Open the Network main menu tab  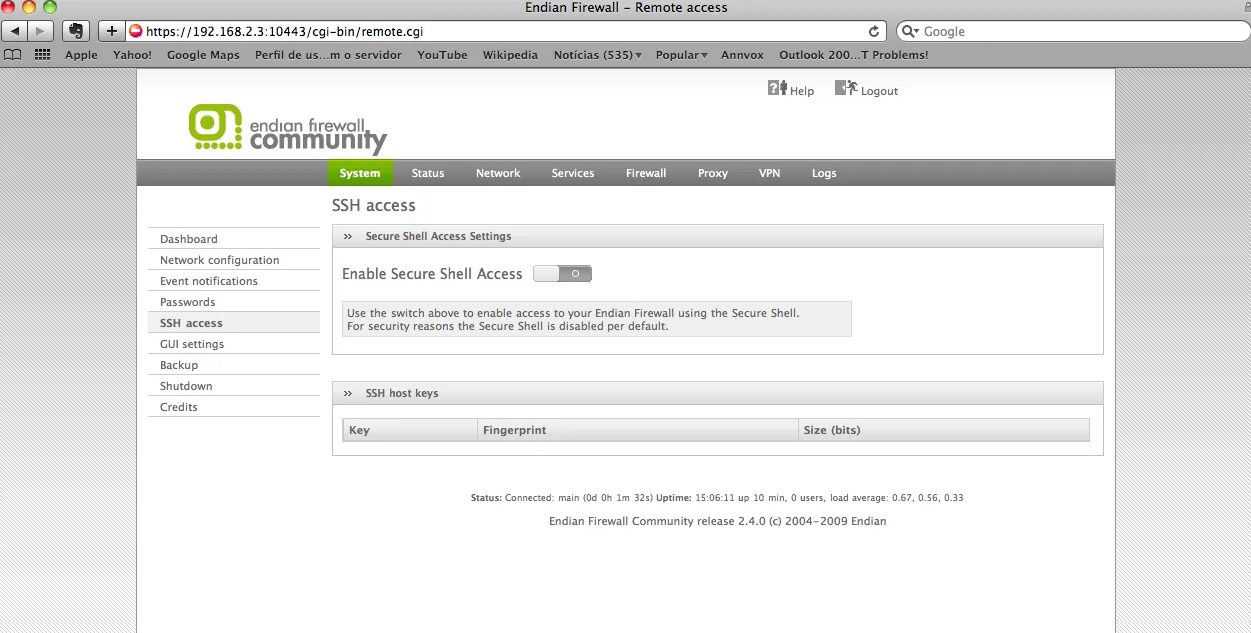point(498,173)
